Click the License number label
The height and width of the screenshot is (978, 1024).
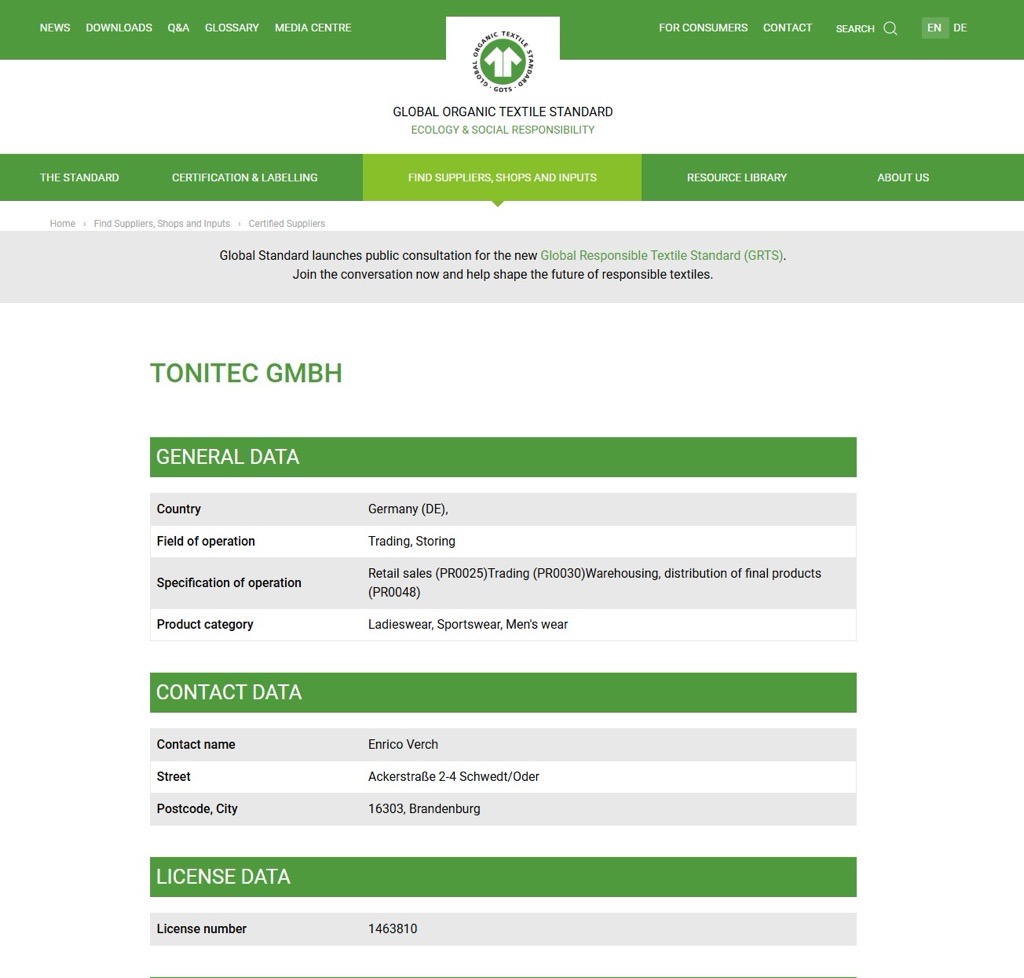click(x=201, y=928)
